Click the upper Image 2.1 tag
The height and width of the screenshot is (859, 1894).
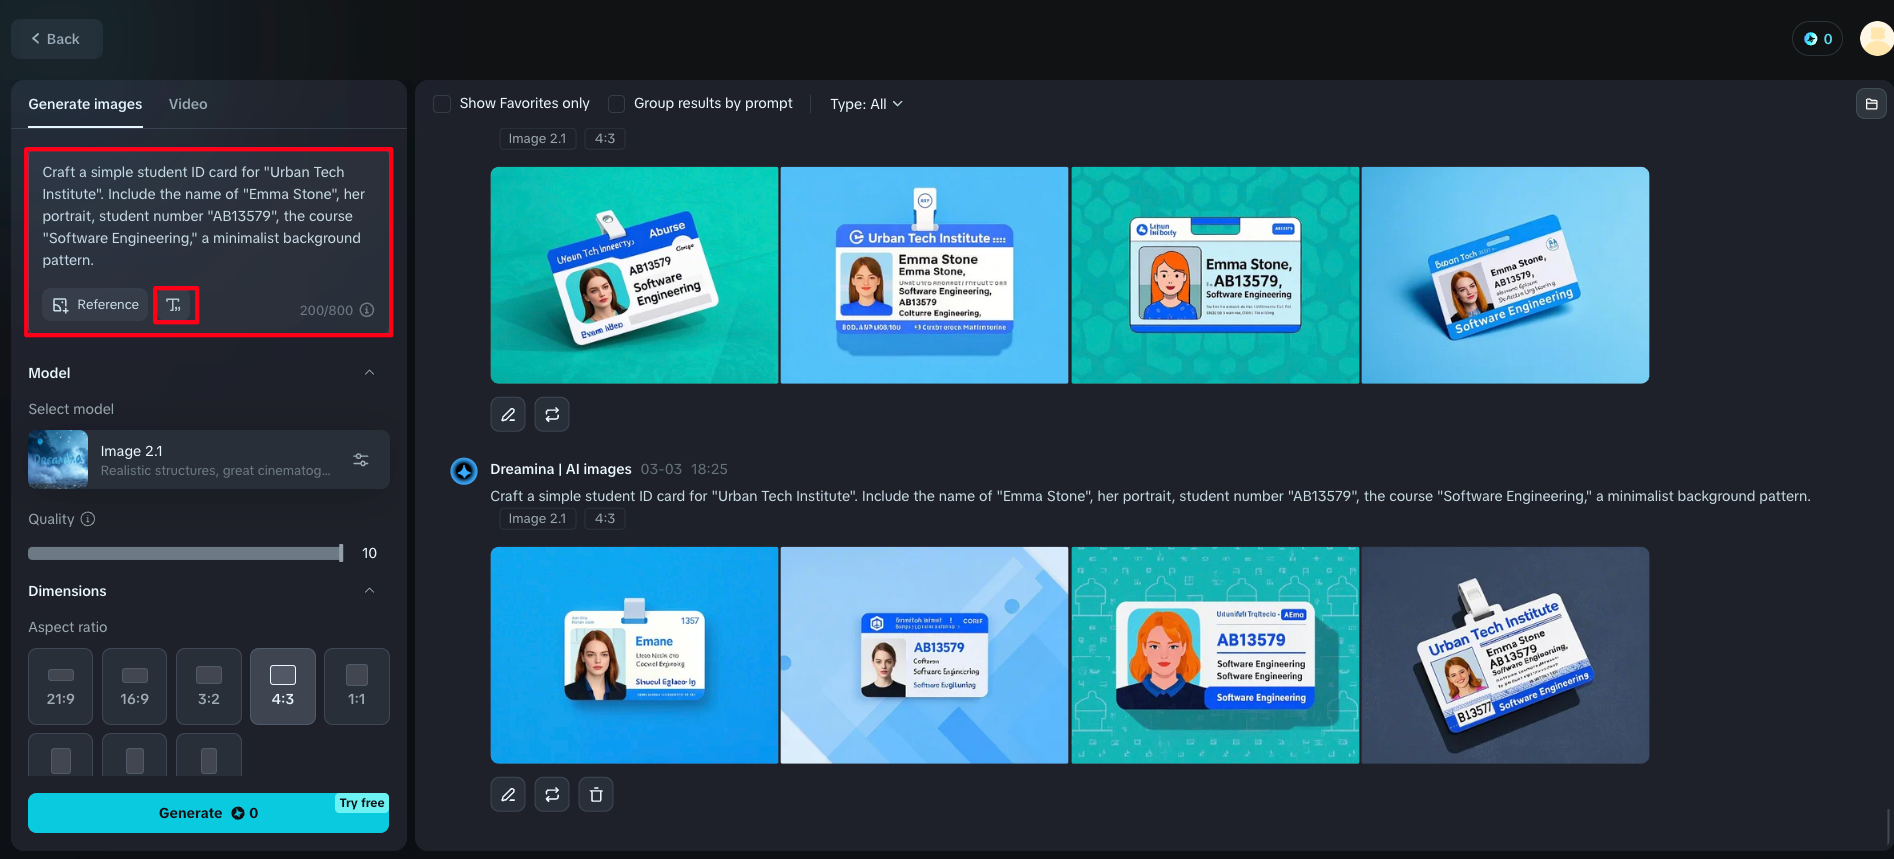(537, 139)
